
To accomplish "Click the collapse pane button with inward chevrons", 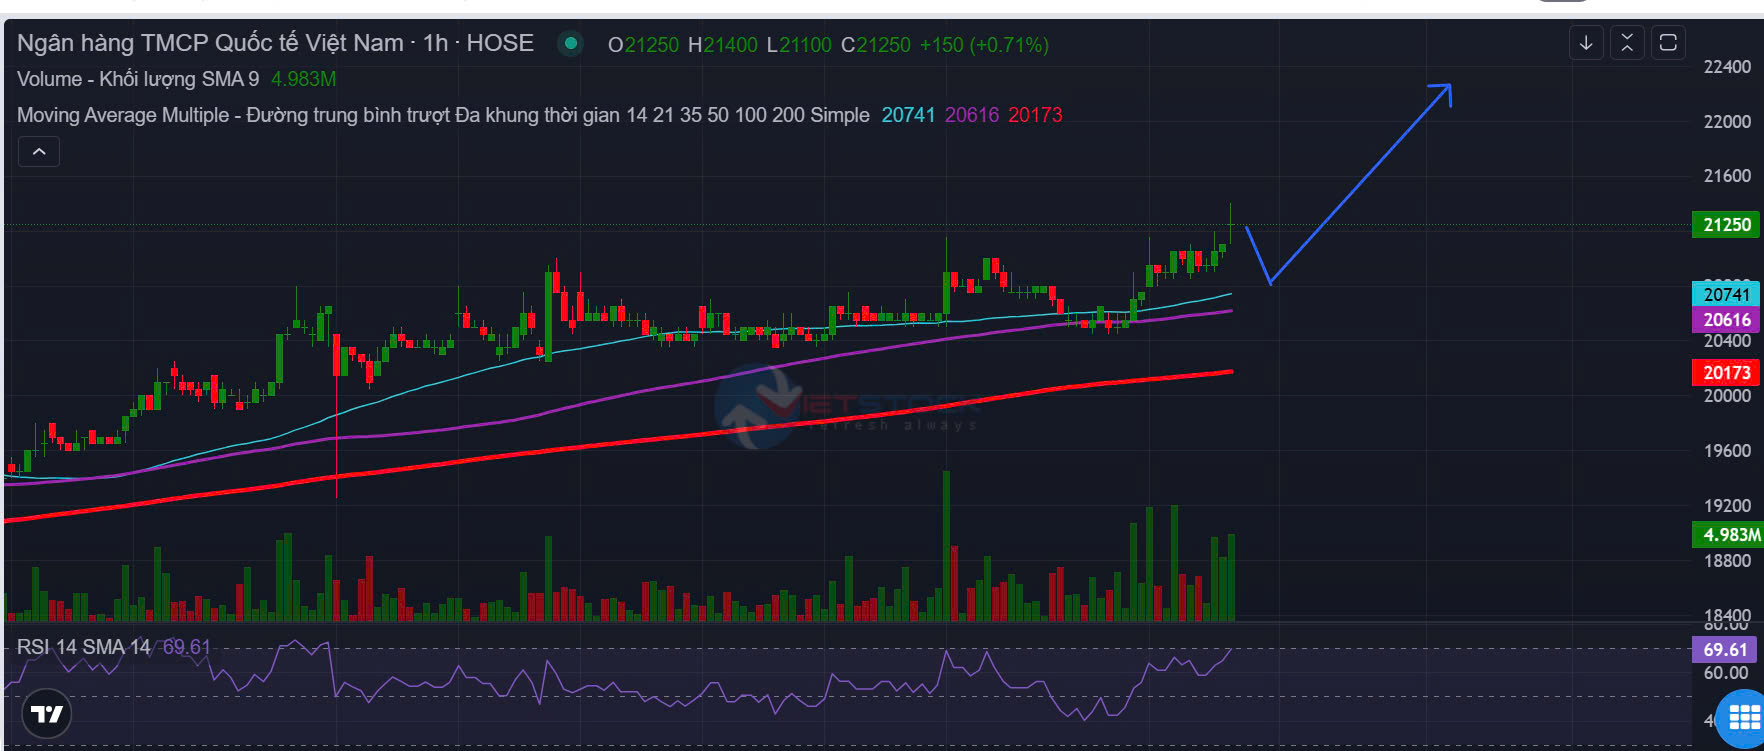I will click(x=1627, y=43).
